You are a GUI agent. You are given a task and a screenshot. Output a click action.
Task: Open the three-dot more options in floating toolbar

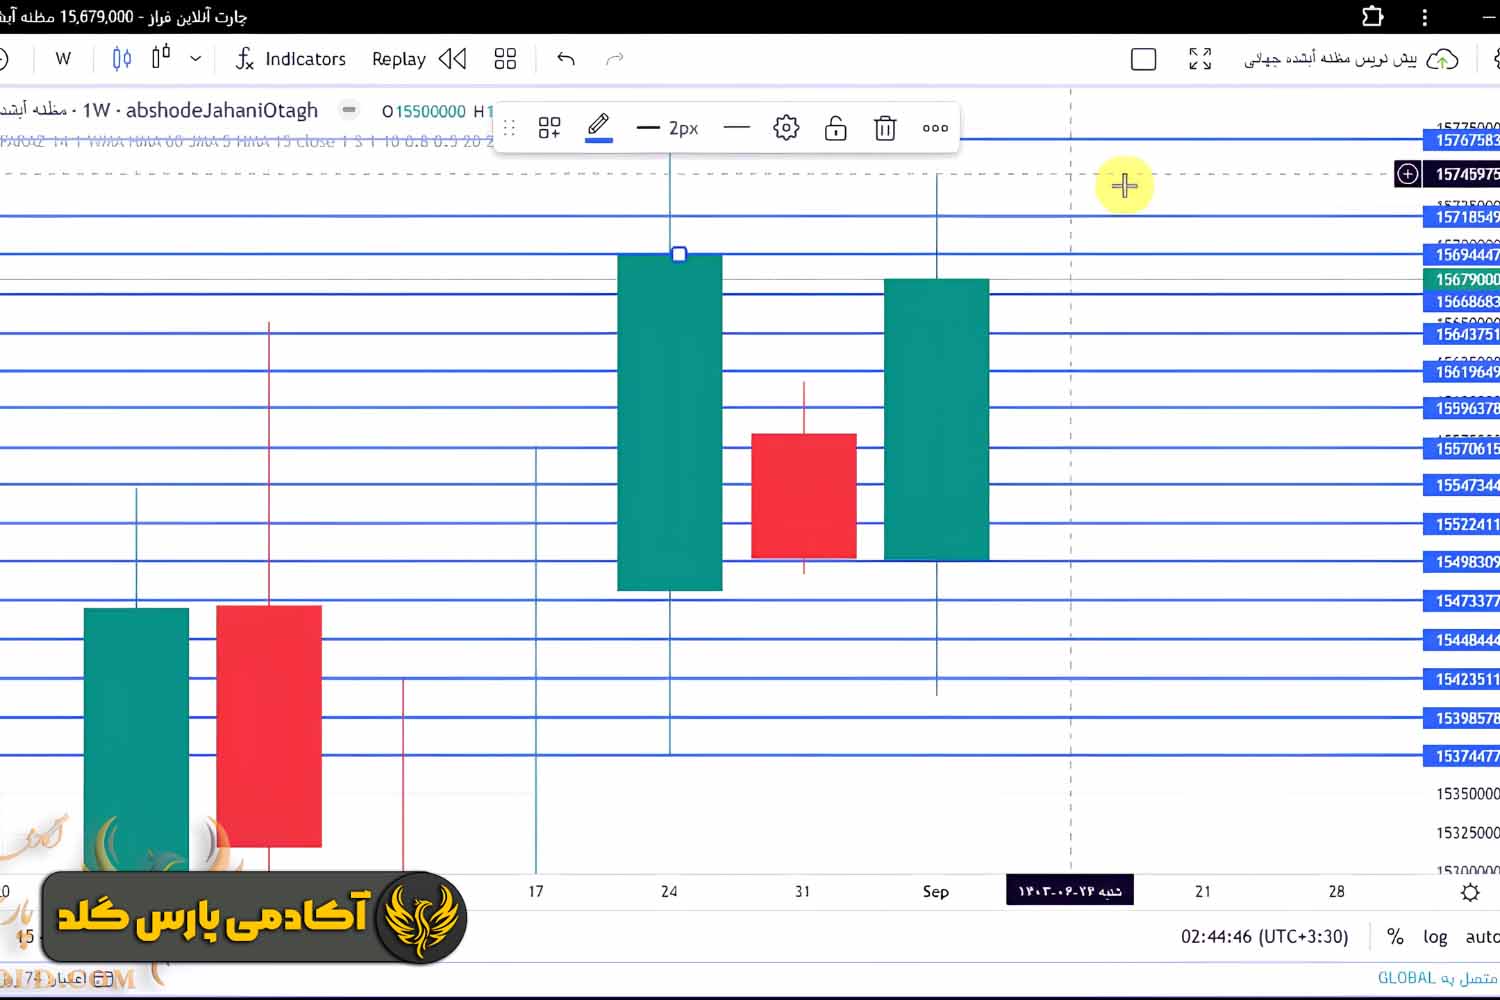pos(935,128)
